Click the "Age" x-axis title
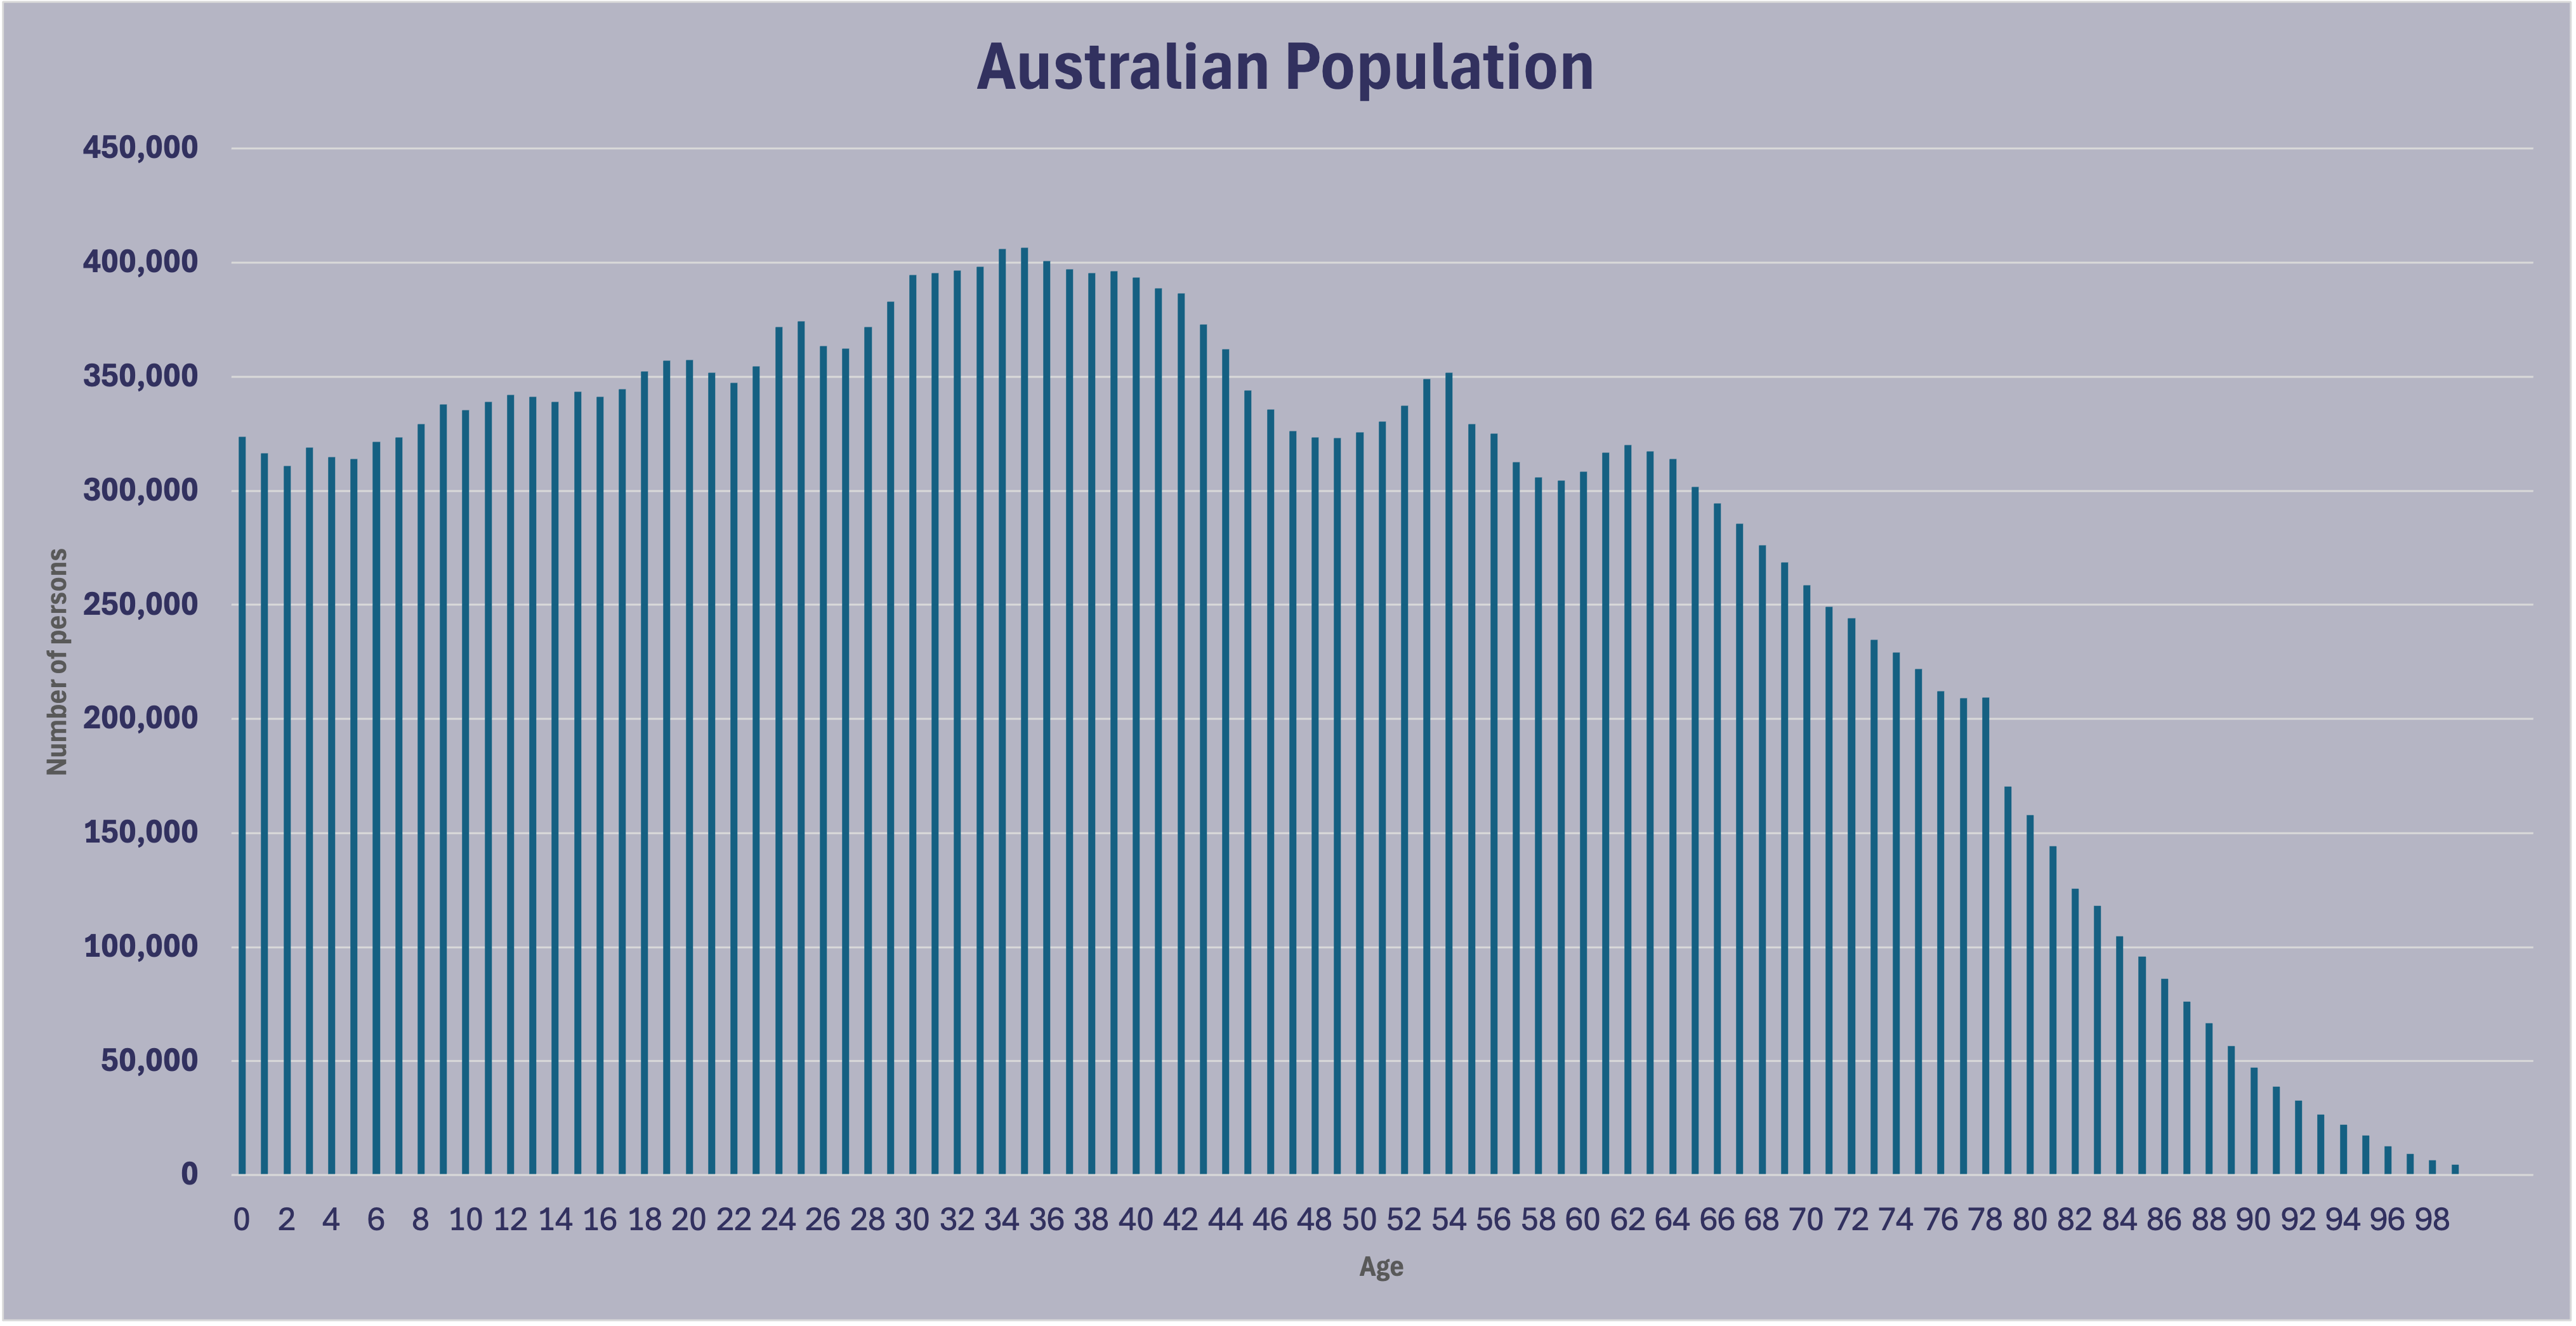 (1381, 1267)
